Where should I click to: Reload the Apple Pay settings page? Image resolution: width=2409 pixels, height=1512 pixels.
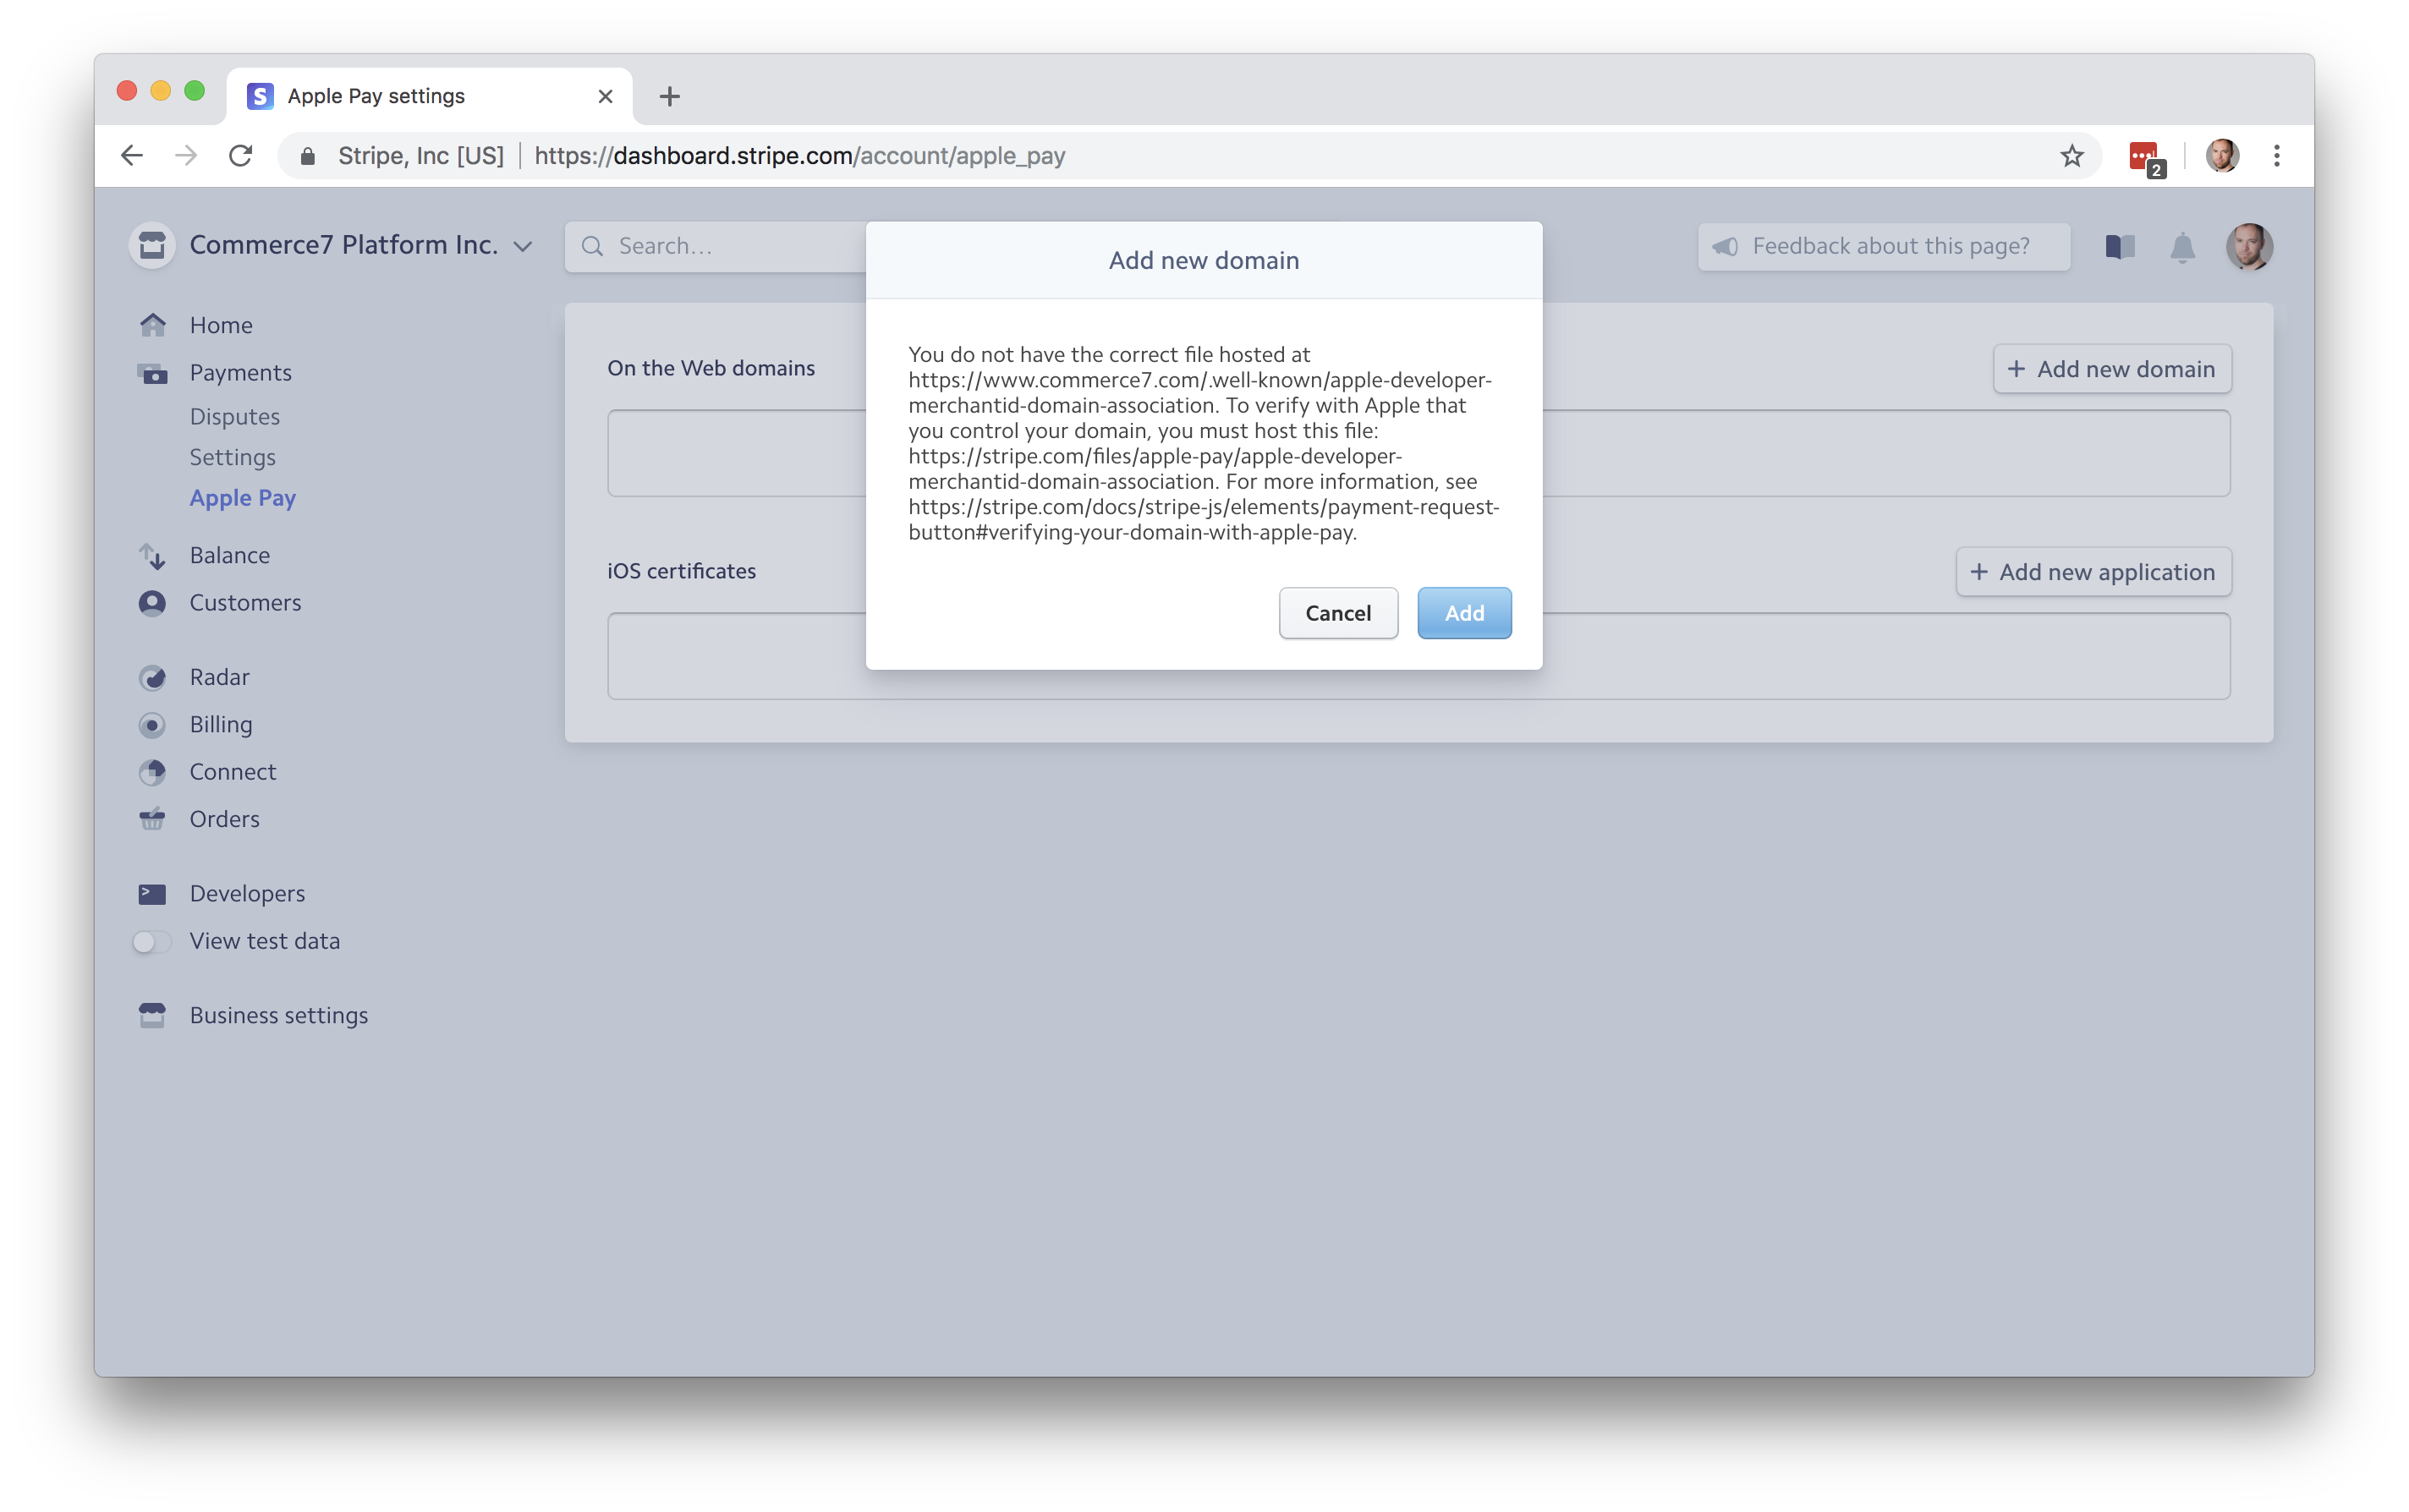click(x=240, y=156)
